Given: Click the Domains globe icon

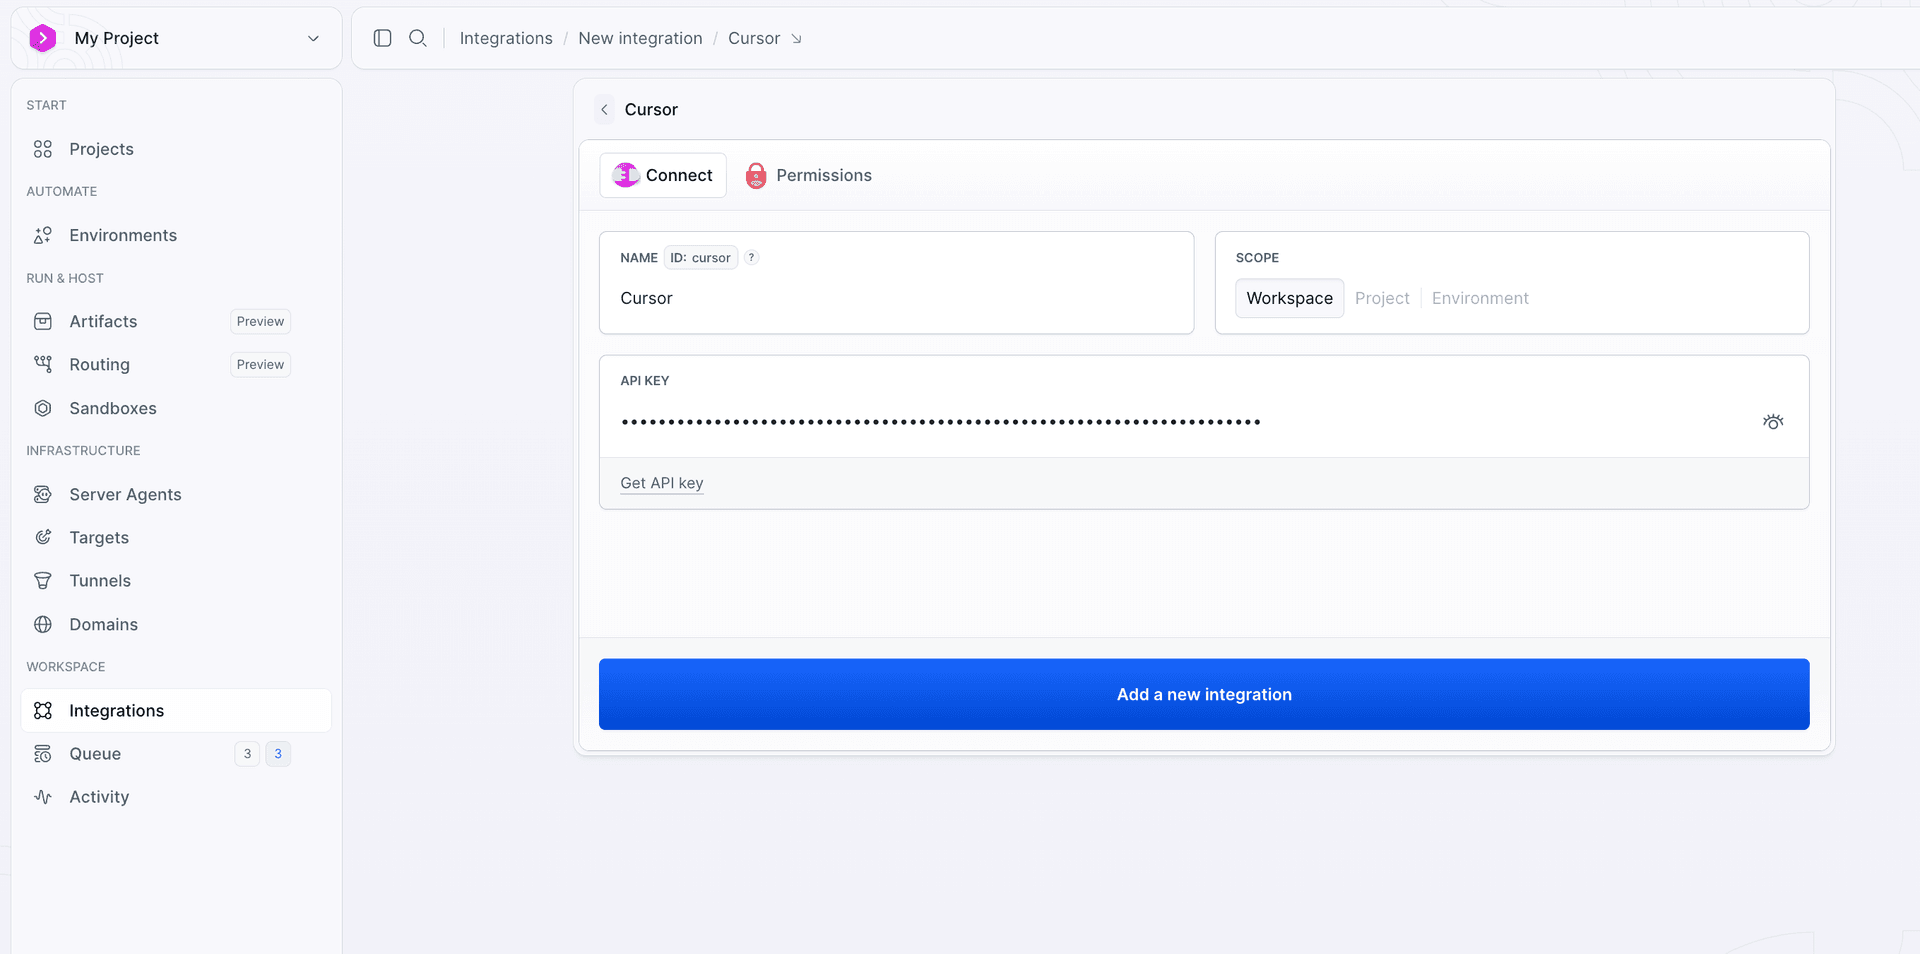Looking at the screenshot, I should pos(43,624).
